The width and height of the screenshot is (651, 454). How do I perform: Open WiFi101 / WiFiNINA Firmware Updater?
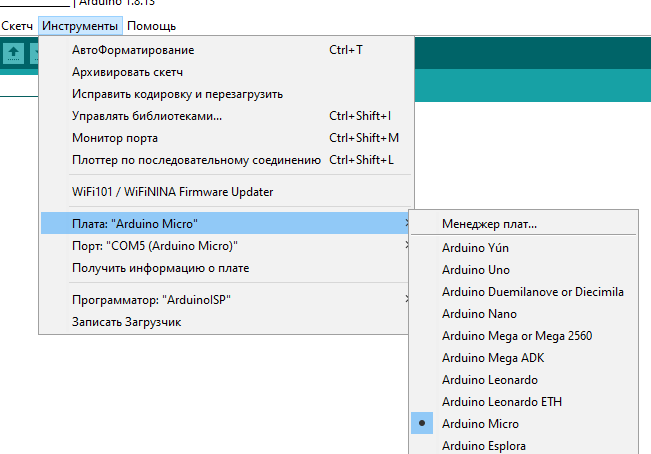[x=172, y=192]
